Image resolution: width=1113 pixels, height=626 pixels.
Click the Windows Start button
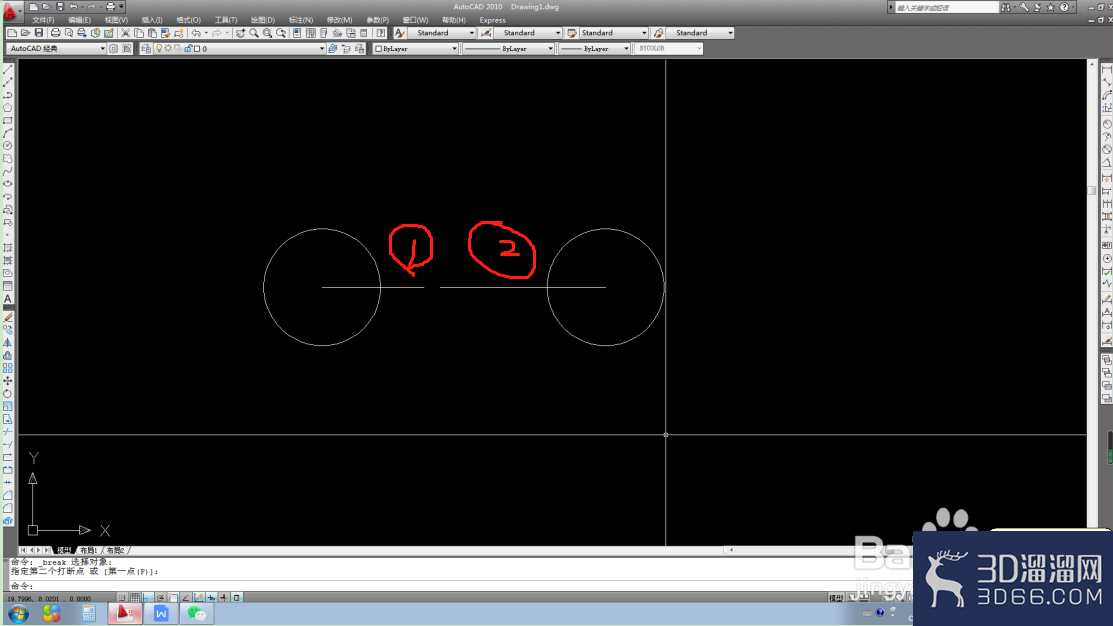click(18, 614)
